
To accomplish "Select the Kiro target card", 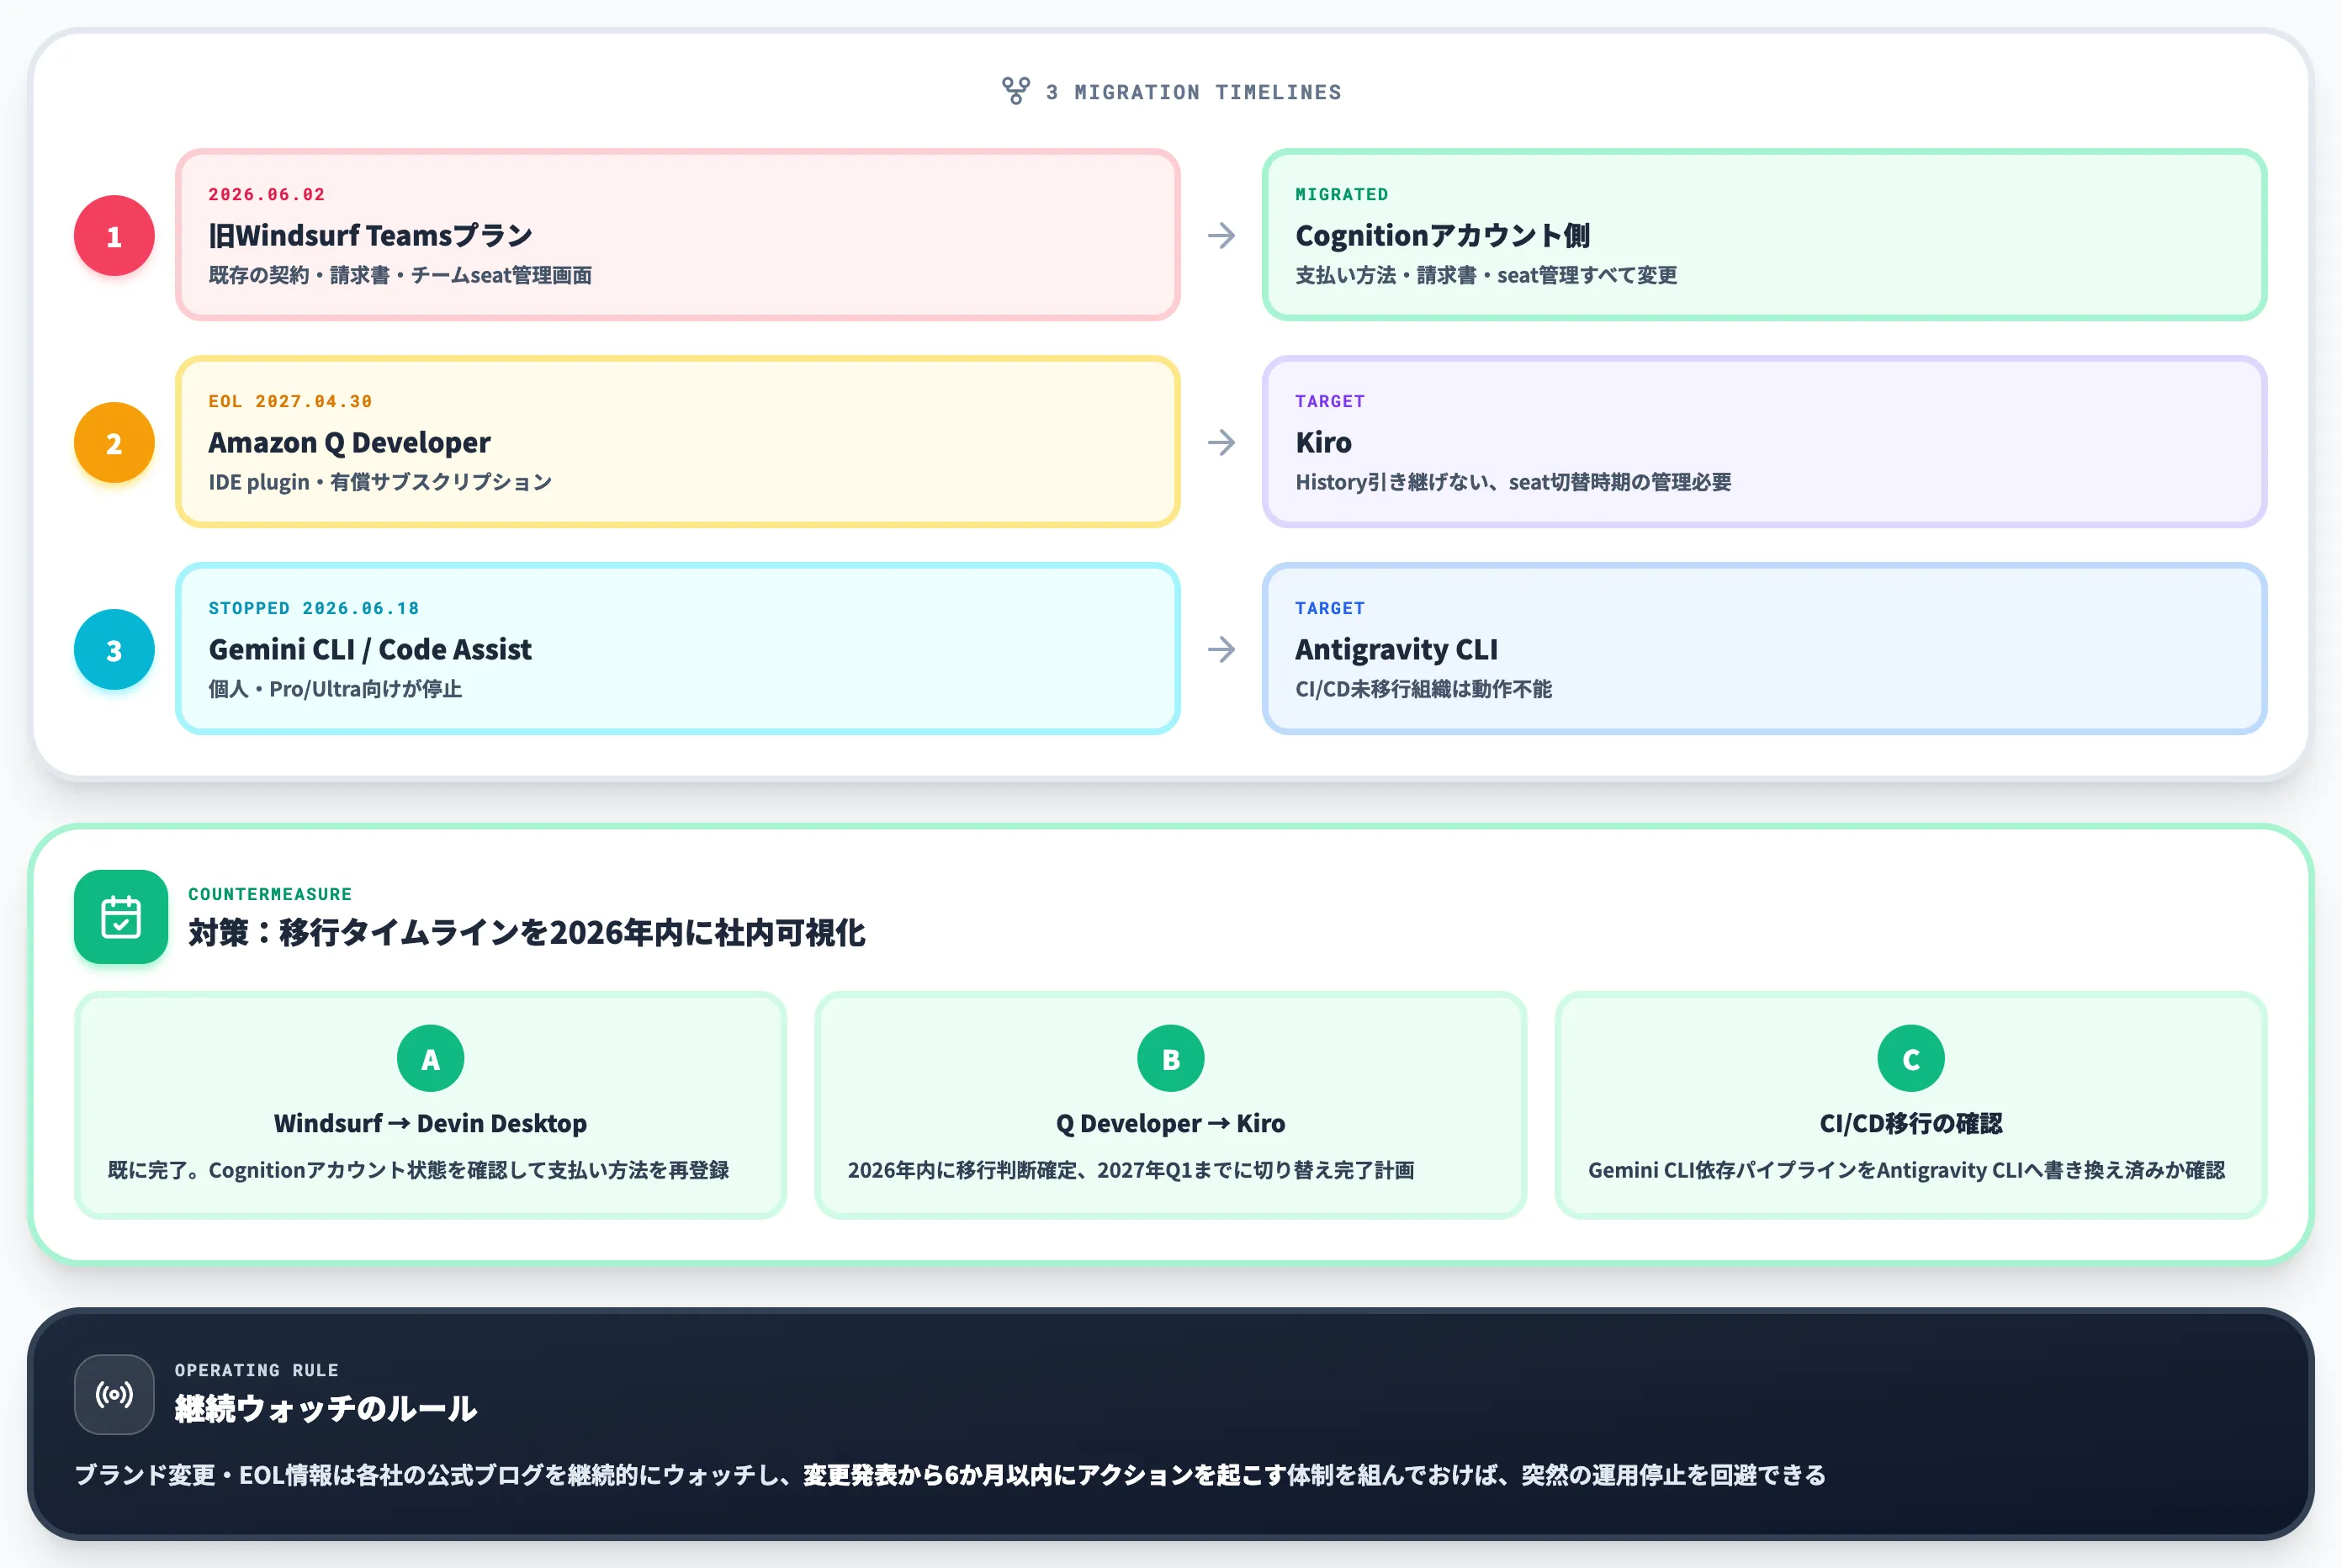I will (1764, 442).
